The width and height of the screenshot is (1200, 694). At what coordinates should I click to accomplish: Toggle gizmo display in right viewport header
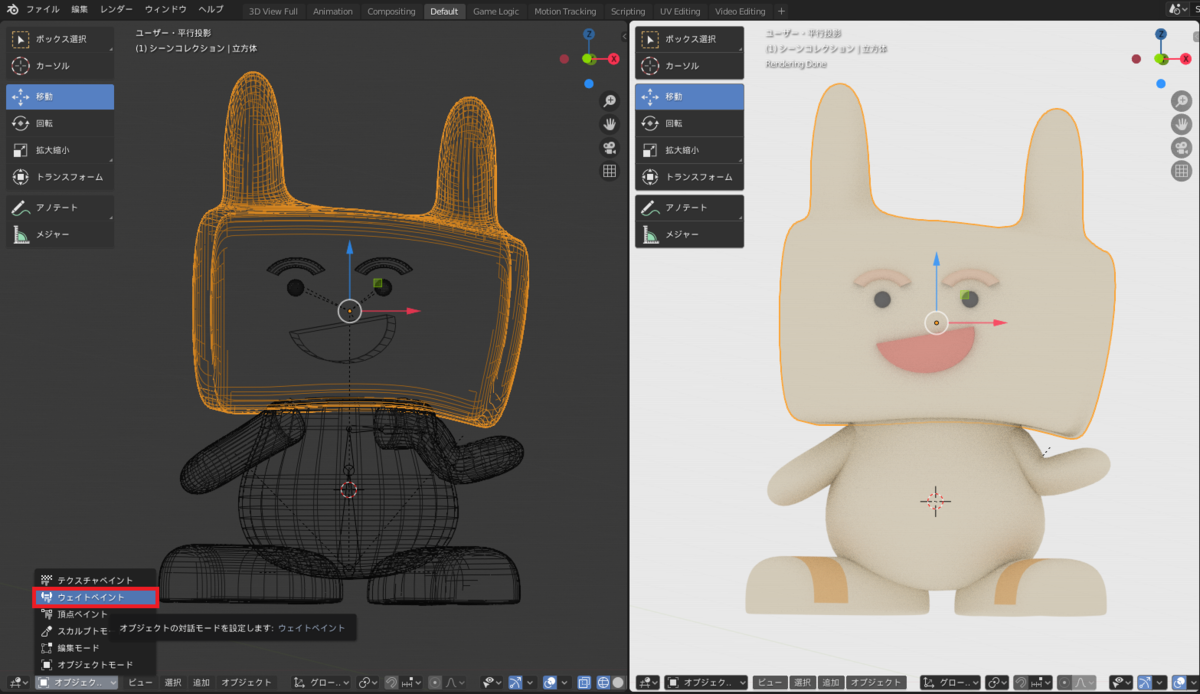pyautogui.click(x=1145, y=683)
